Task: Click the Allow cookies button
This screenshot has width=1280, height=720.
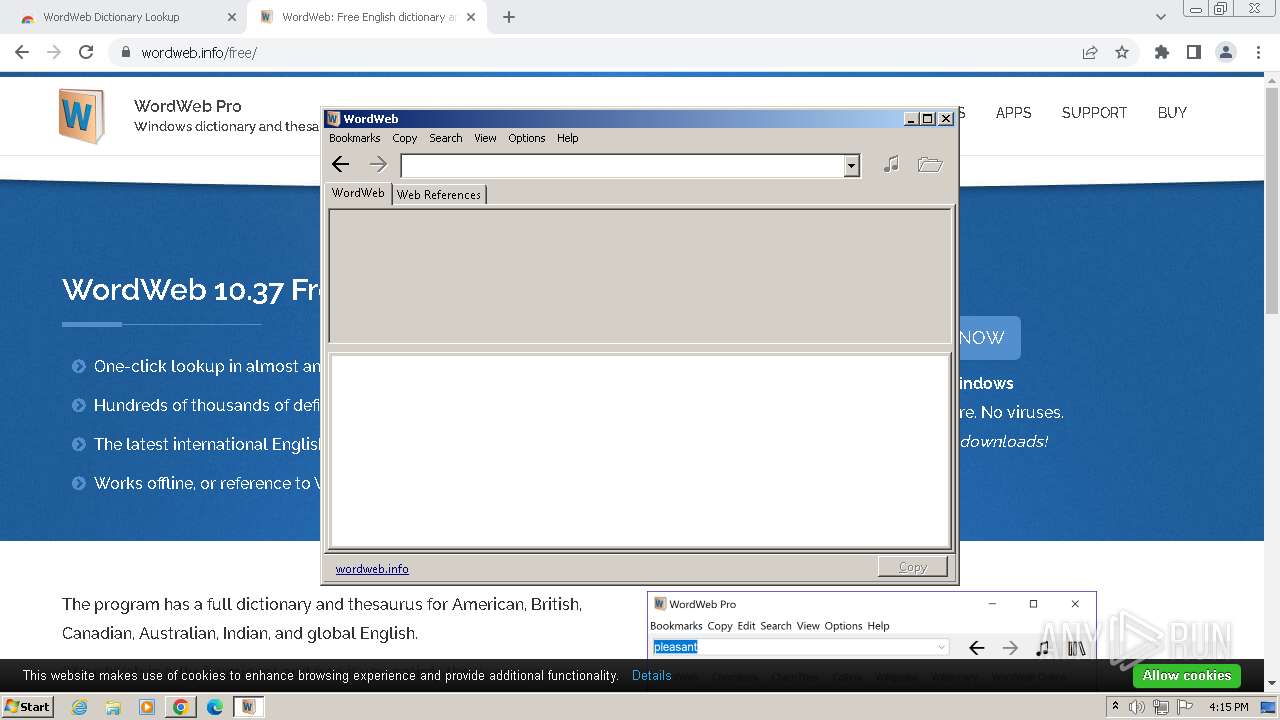Action: pos(1187,676)
